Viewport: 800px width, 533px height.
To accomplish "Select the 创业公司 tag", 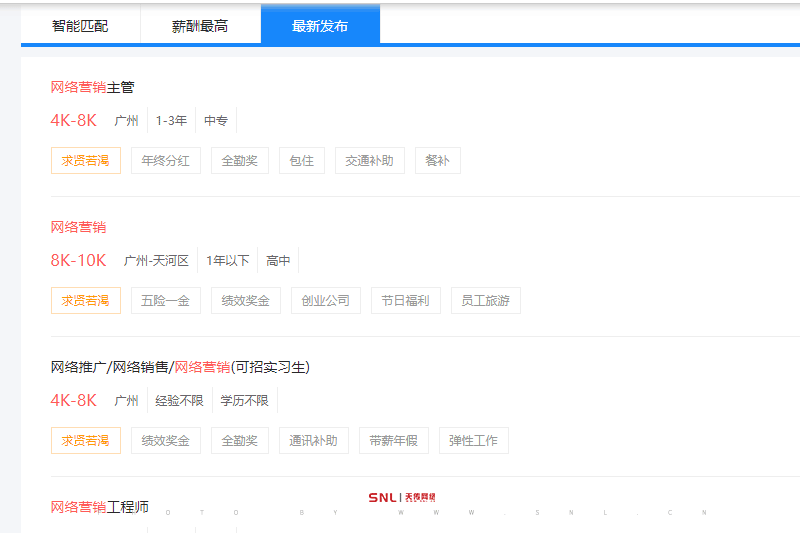I will pos(325,300).
